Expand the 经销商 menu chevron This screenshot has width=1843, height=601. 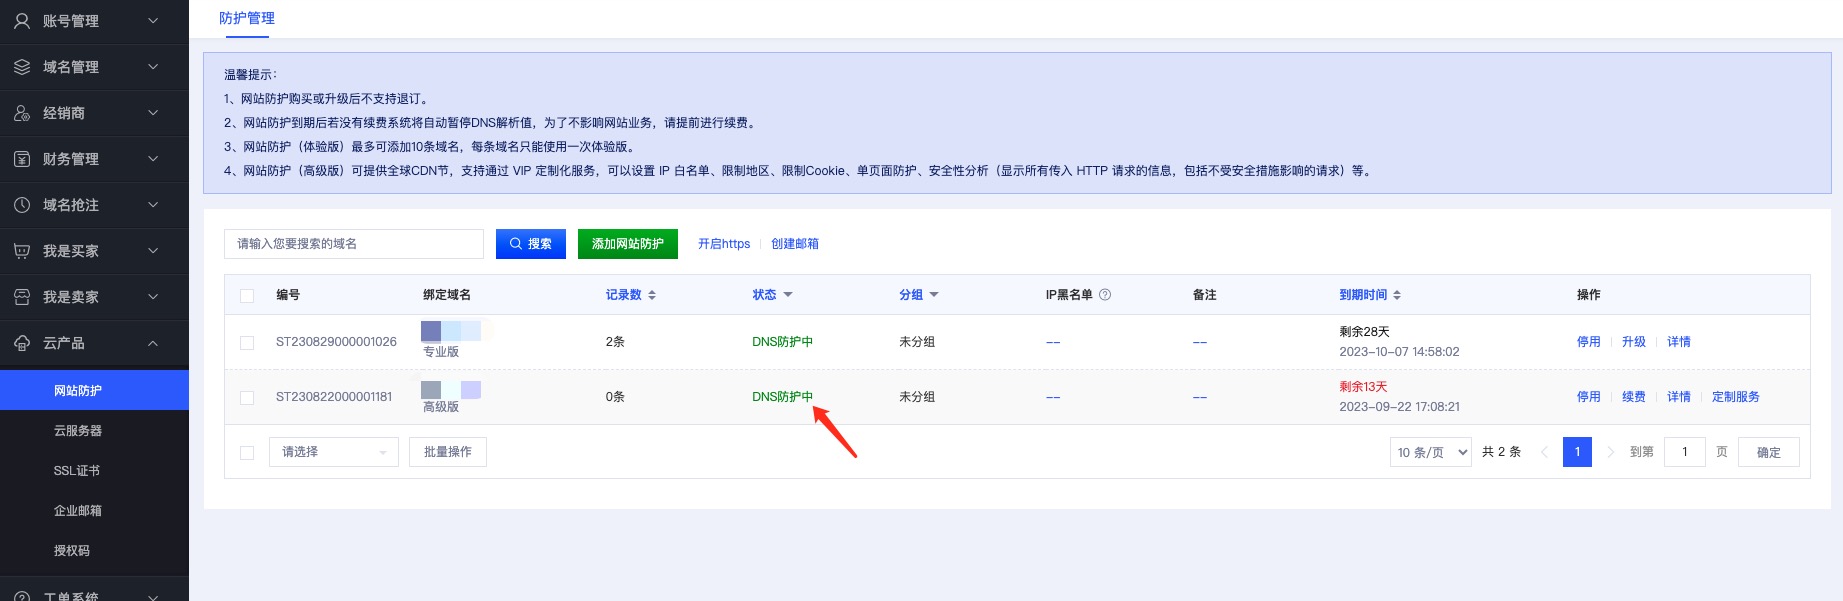153,113
